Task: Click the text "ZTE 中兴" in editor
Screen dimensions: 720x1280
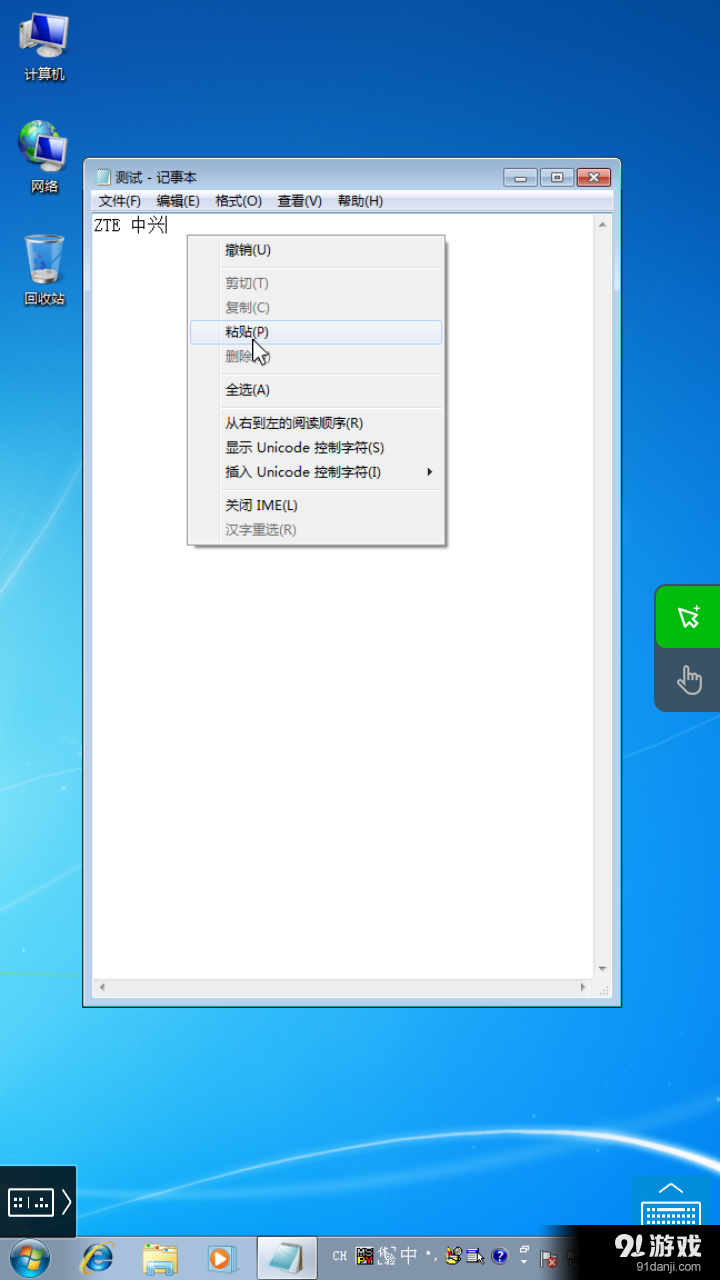Action: [130, 226]
